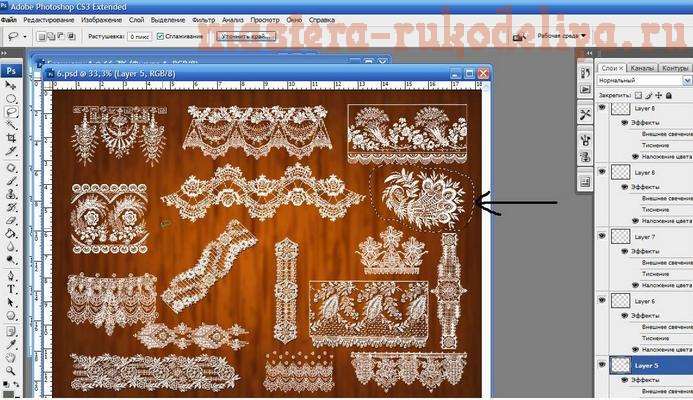This screenshot has height=400, width=693.
Task: Select the Brush tool
Action: point(11,181)
